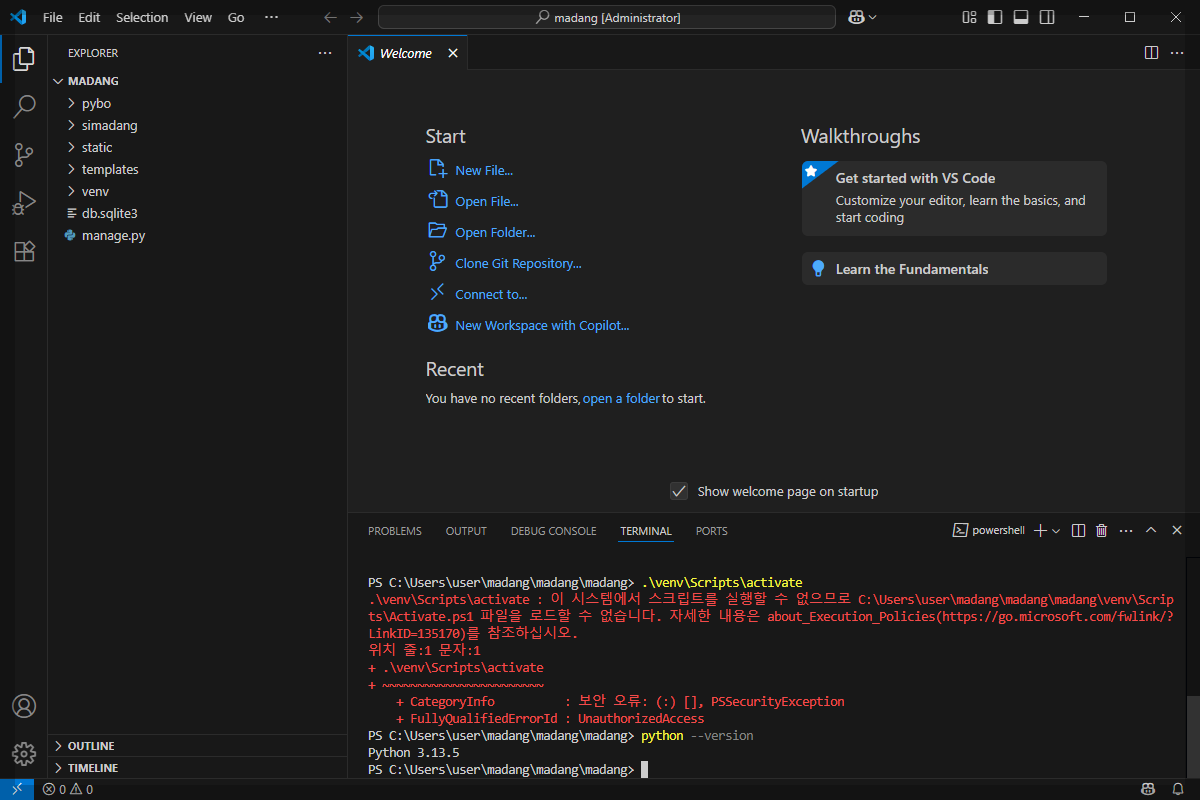Screen dimensions: 1200x800
Task: Open the Extensions view
Action: (x=24, y=251)
